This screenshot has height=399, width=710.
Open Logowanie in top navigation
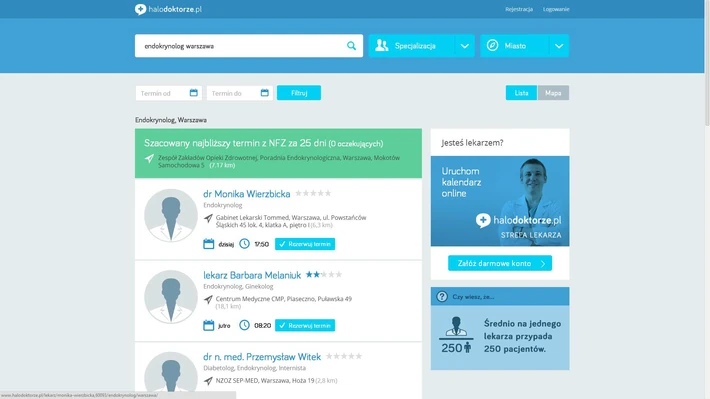point(556,9)
